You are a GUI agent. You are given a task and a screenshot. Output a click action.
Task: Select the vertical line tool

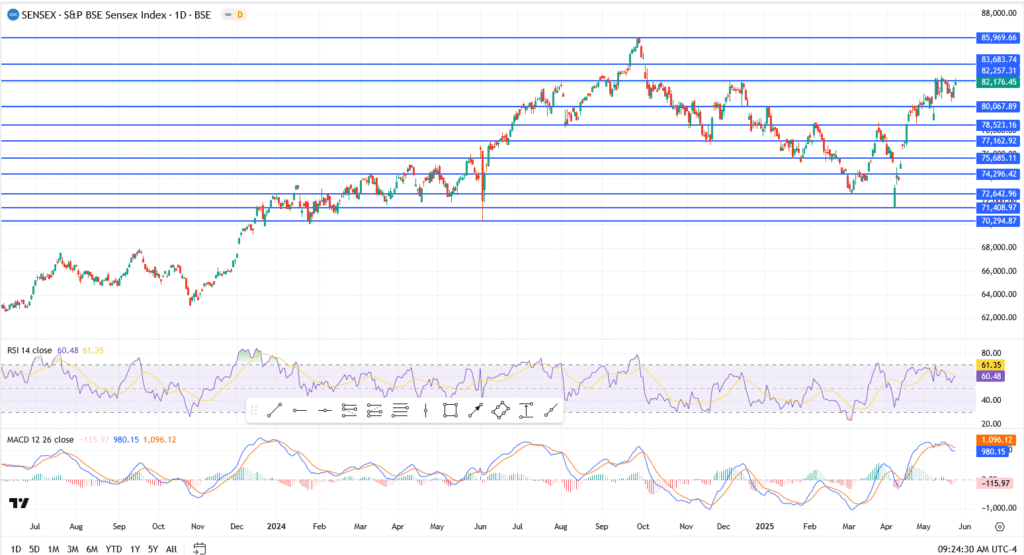[x=425, y=411]
